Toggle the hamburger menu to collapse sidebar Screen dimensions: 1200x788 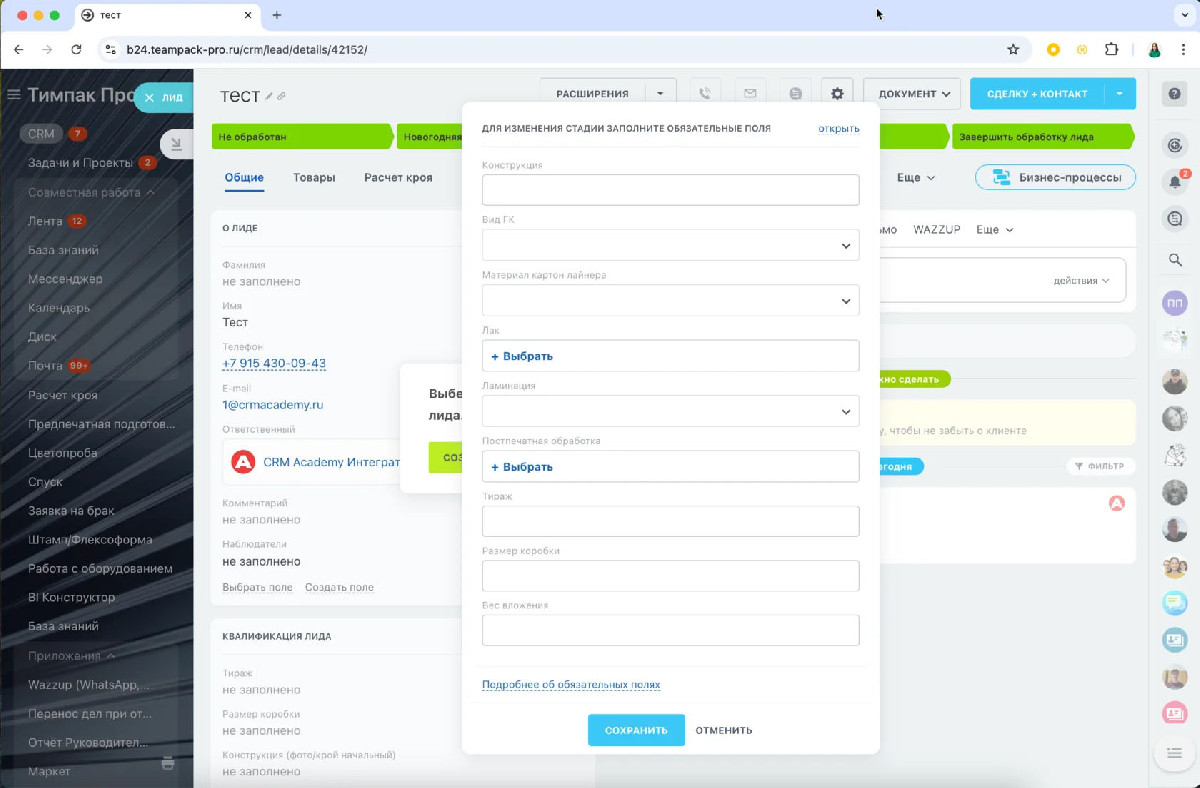click(x=14, y=95)
